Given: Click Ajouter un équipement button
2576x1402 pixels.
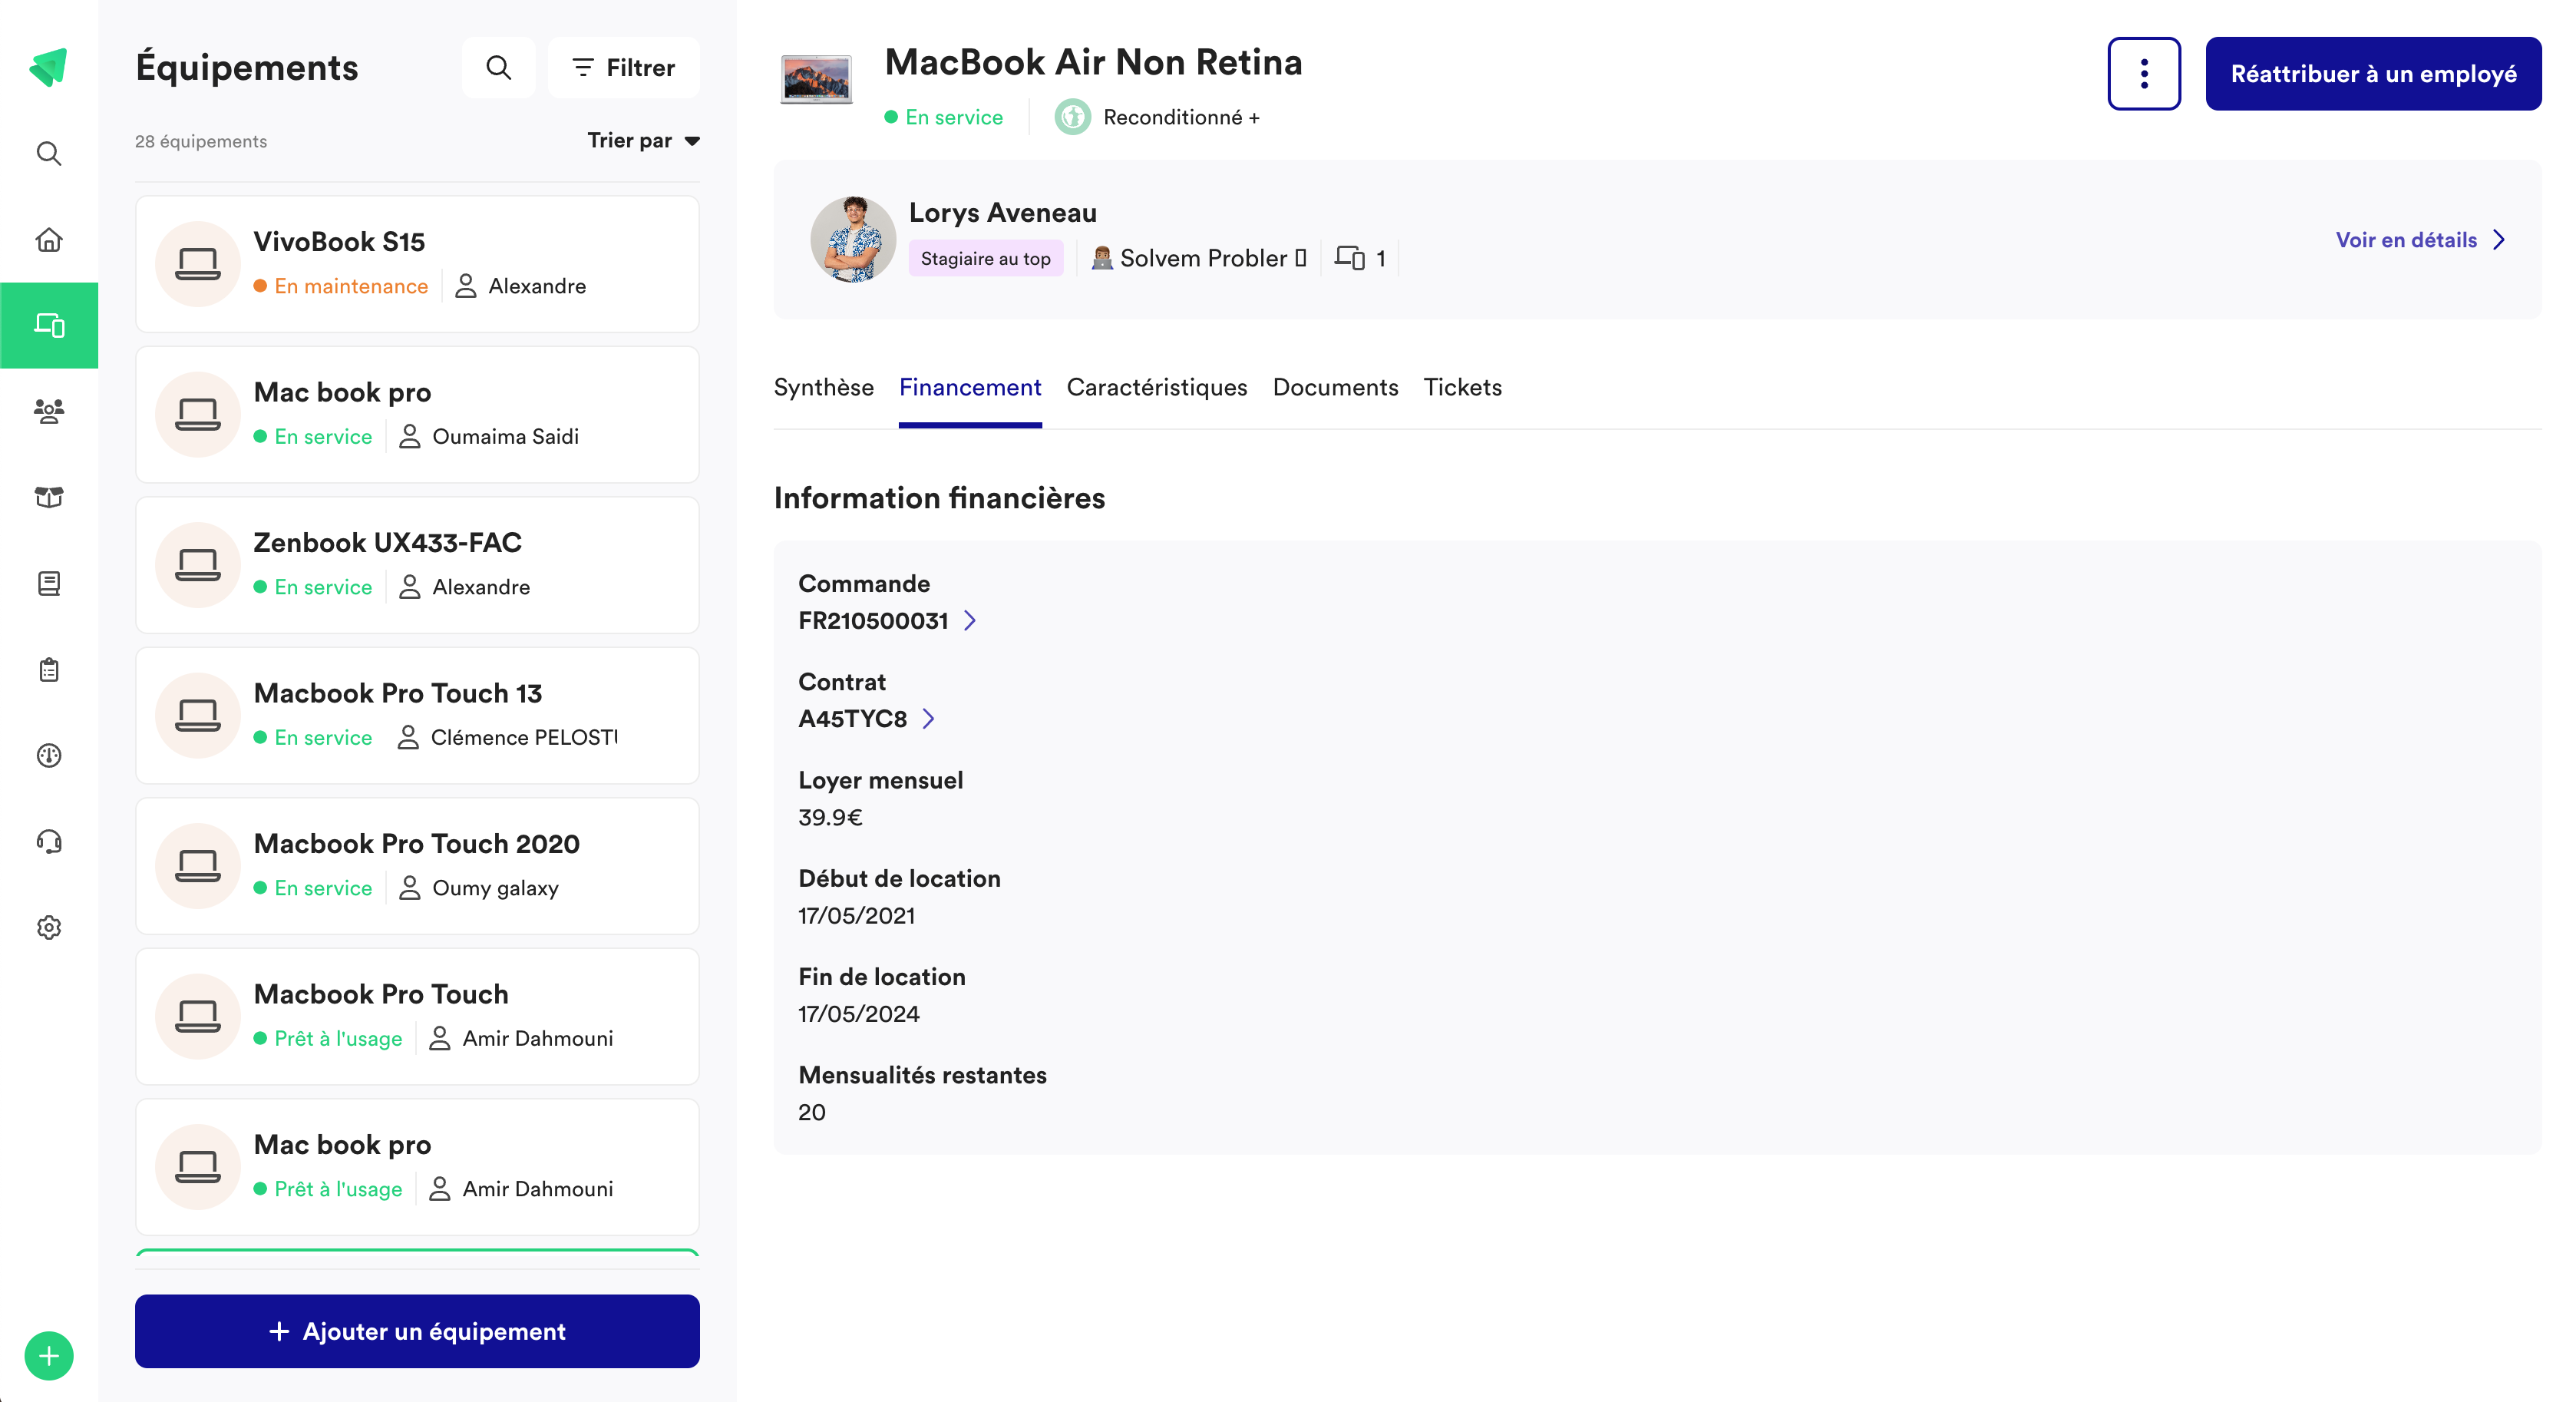Looking at the screenshot, I should click(417, 1331).
